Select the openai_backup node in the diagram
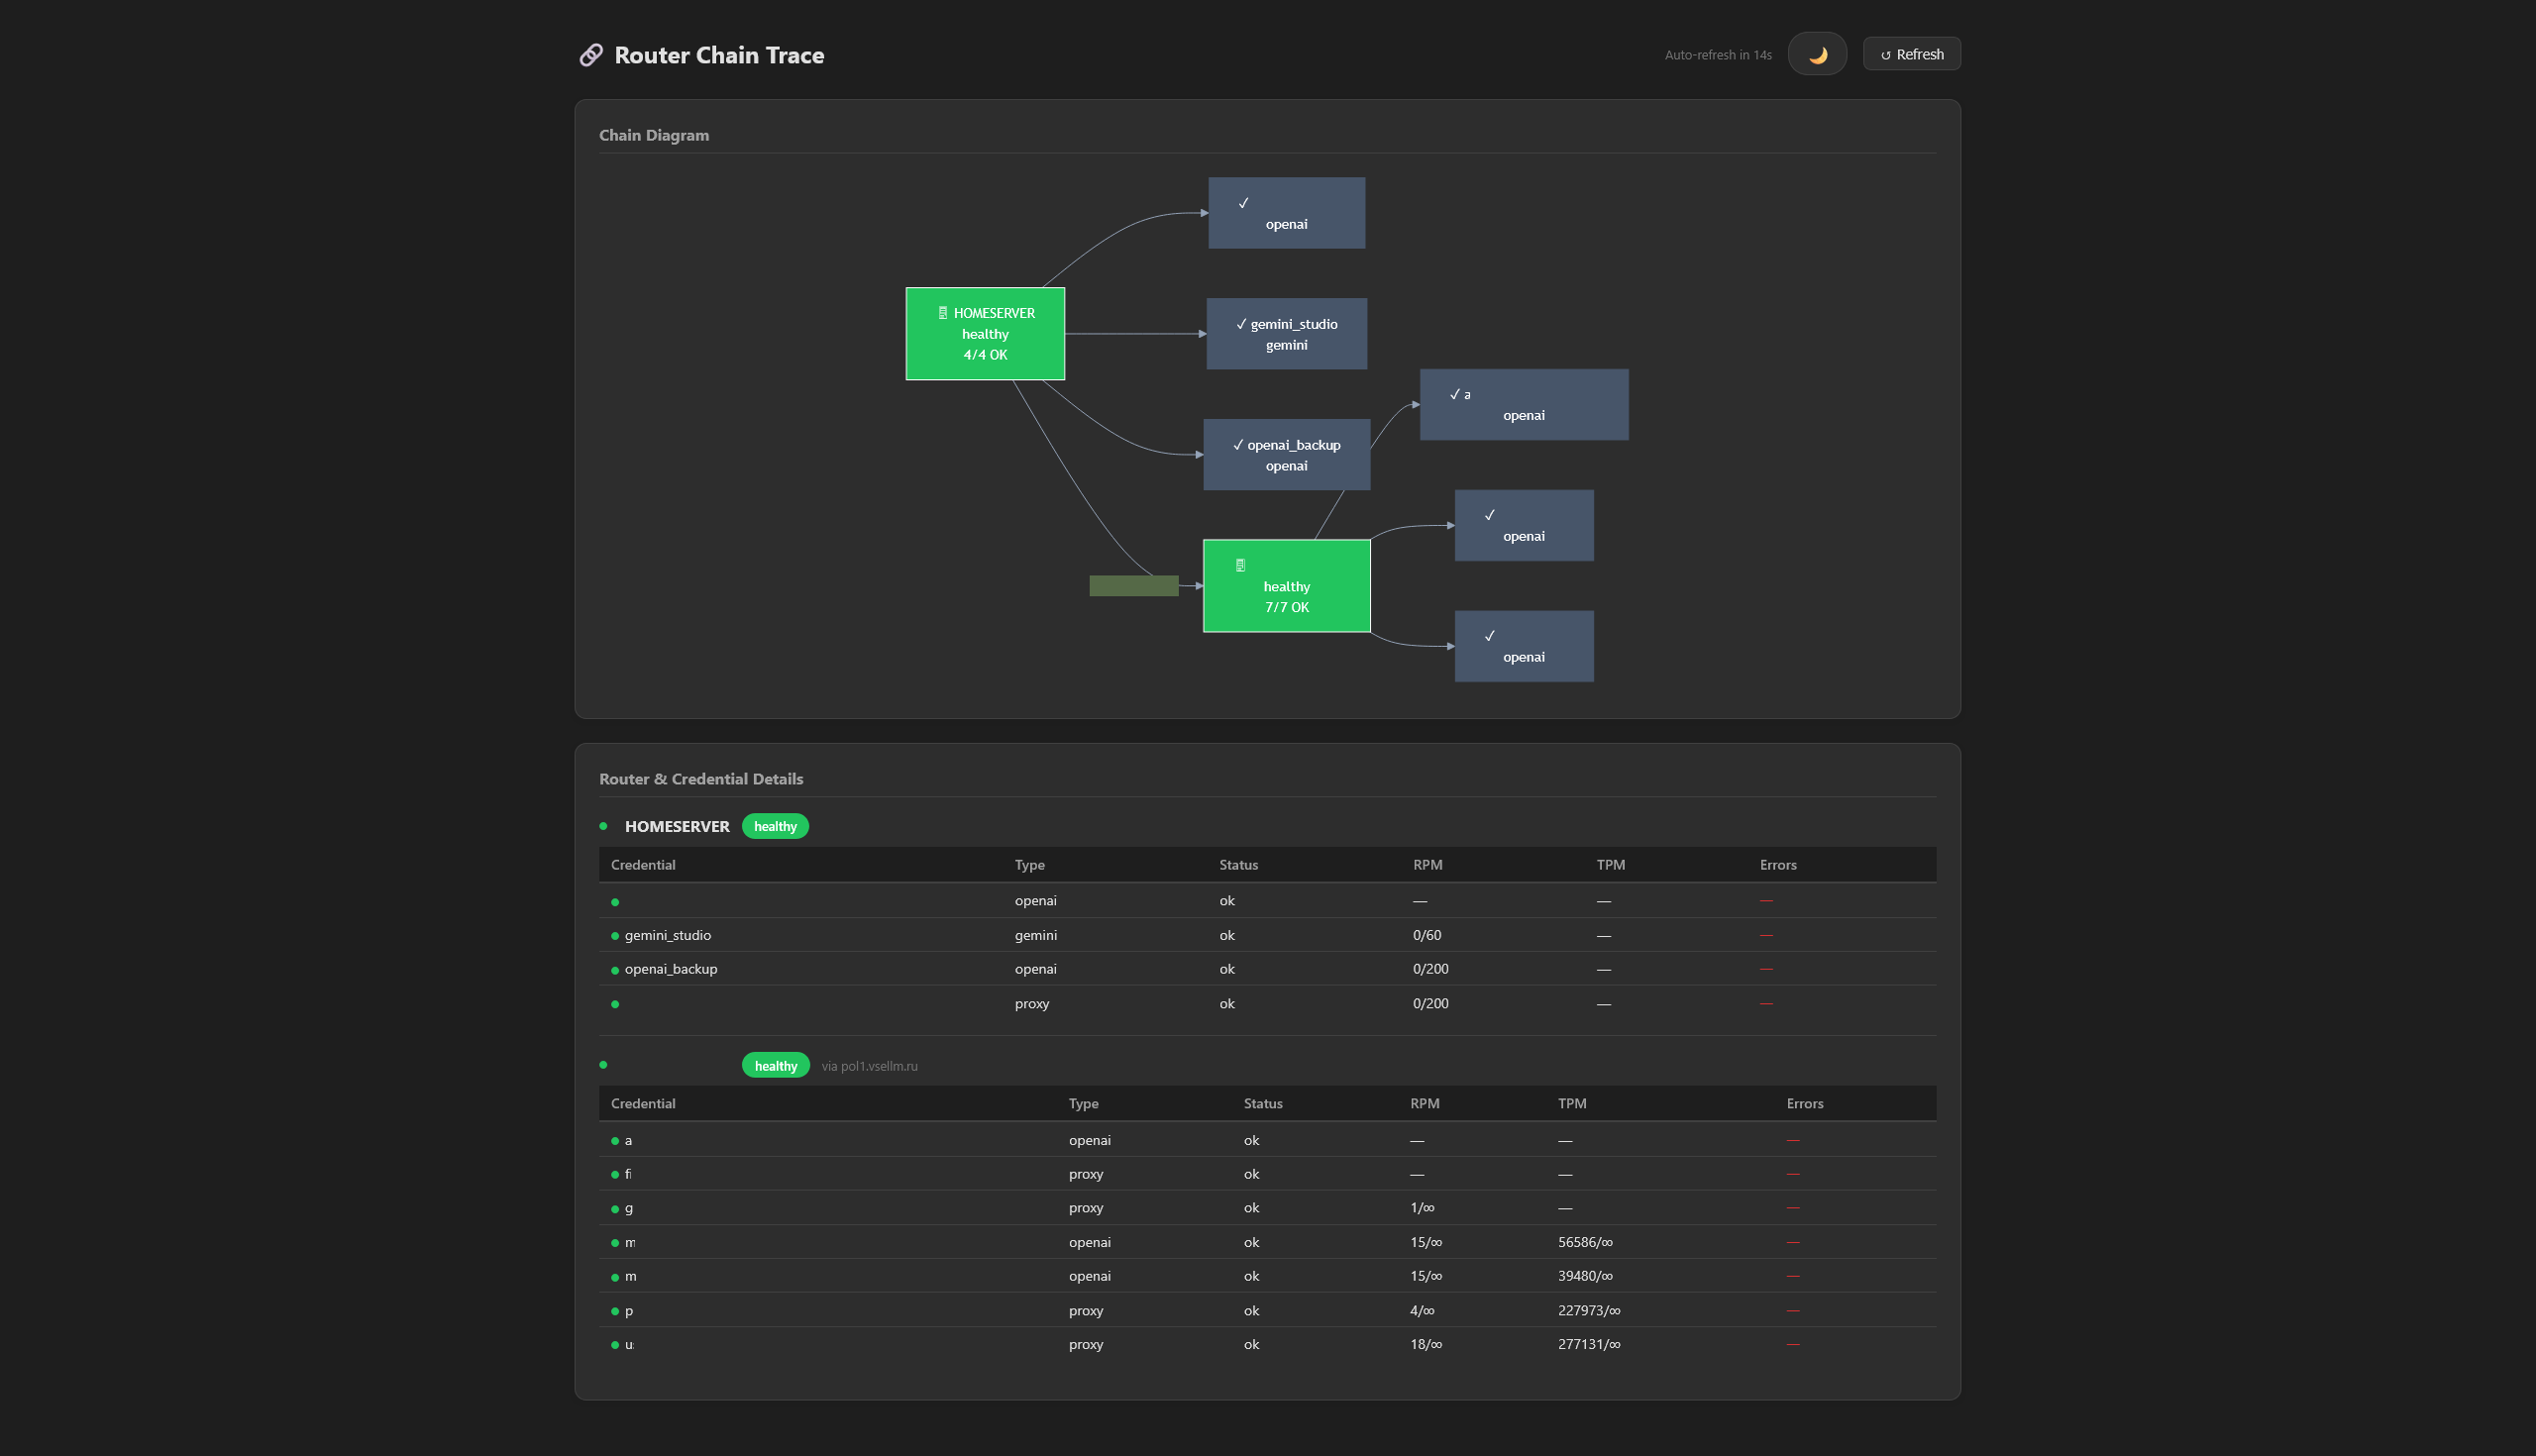Viewport: 2536px width, 1456px height. [x=1286, y=455]
